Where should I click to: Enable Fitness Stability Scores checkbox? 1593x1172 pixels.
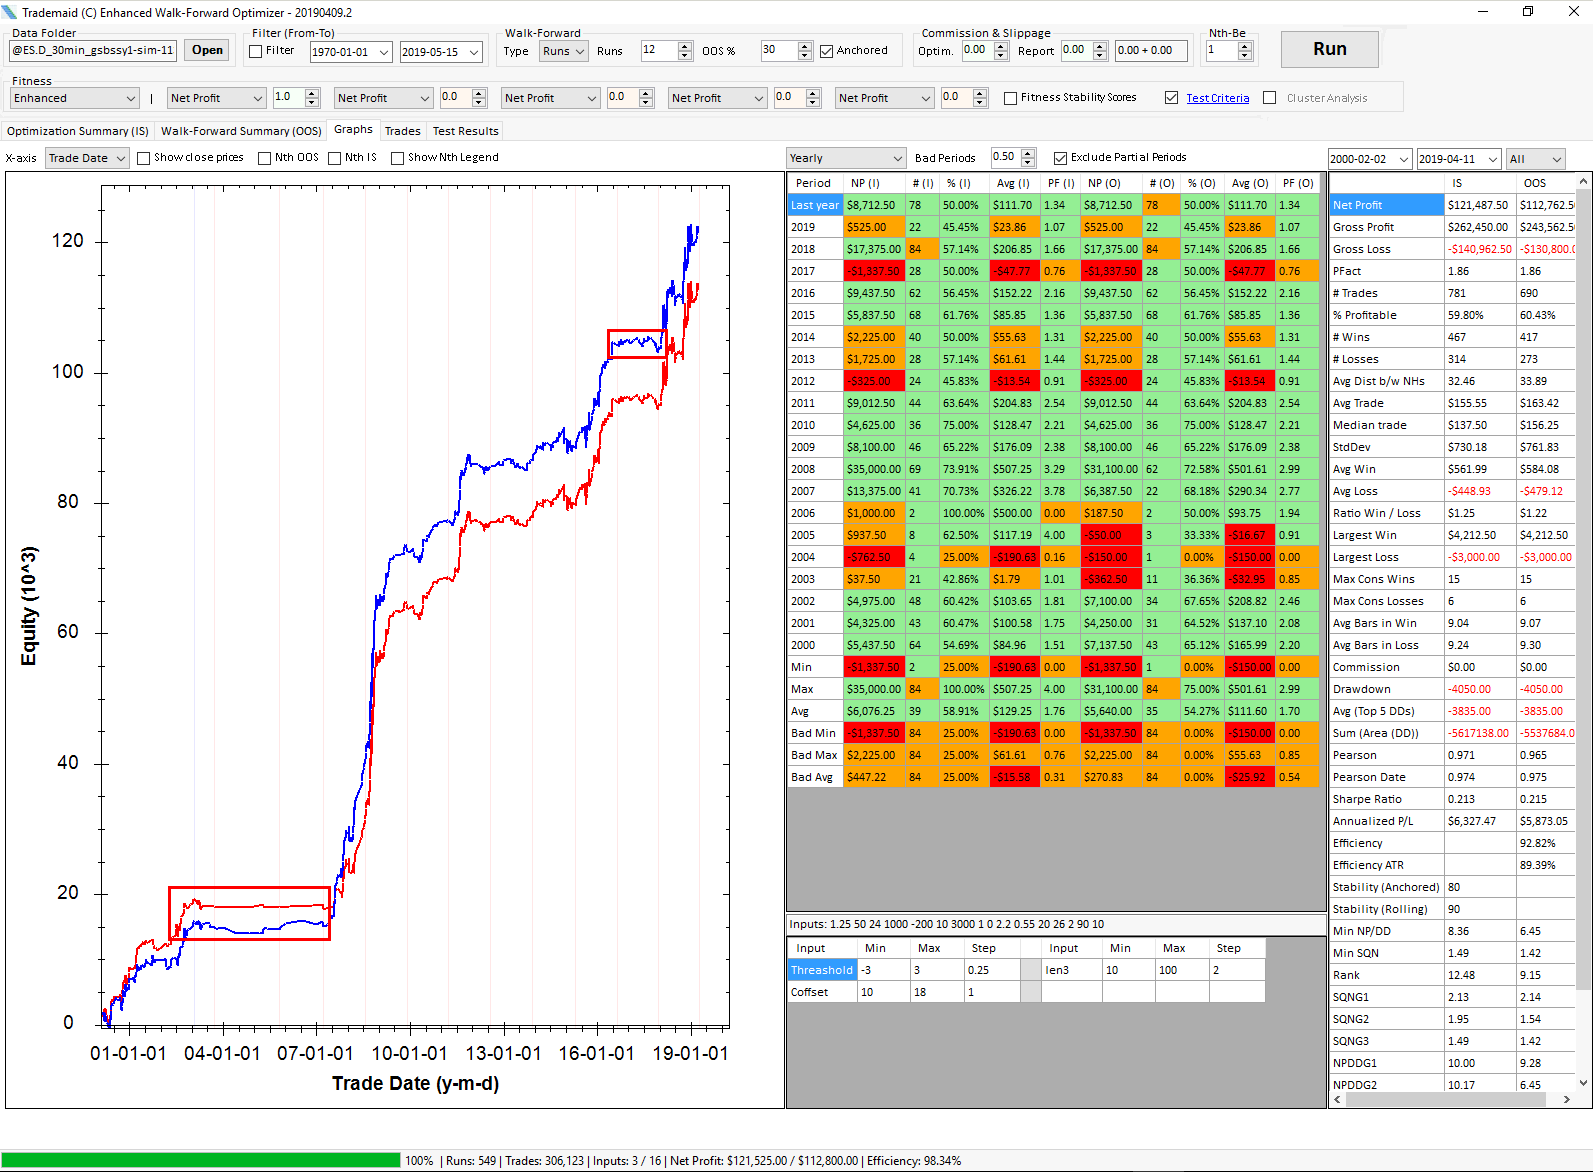coord(1011,98)
